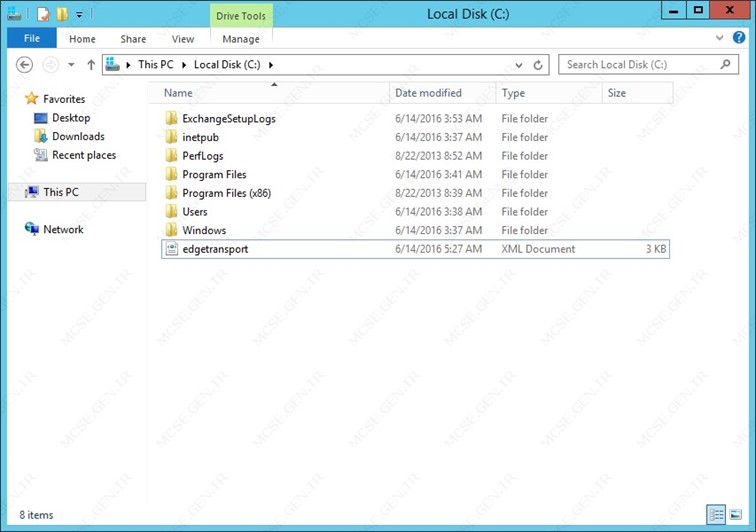756x532 pixels.
Task: Switch to Large icons view in status bar
Action: (736, 515)
